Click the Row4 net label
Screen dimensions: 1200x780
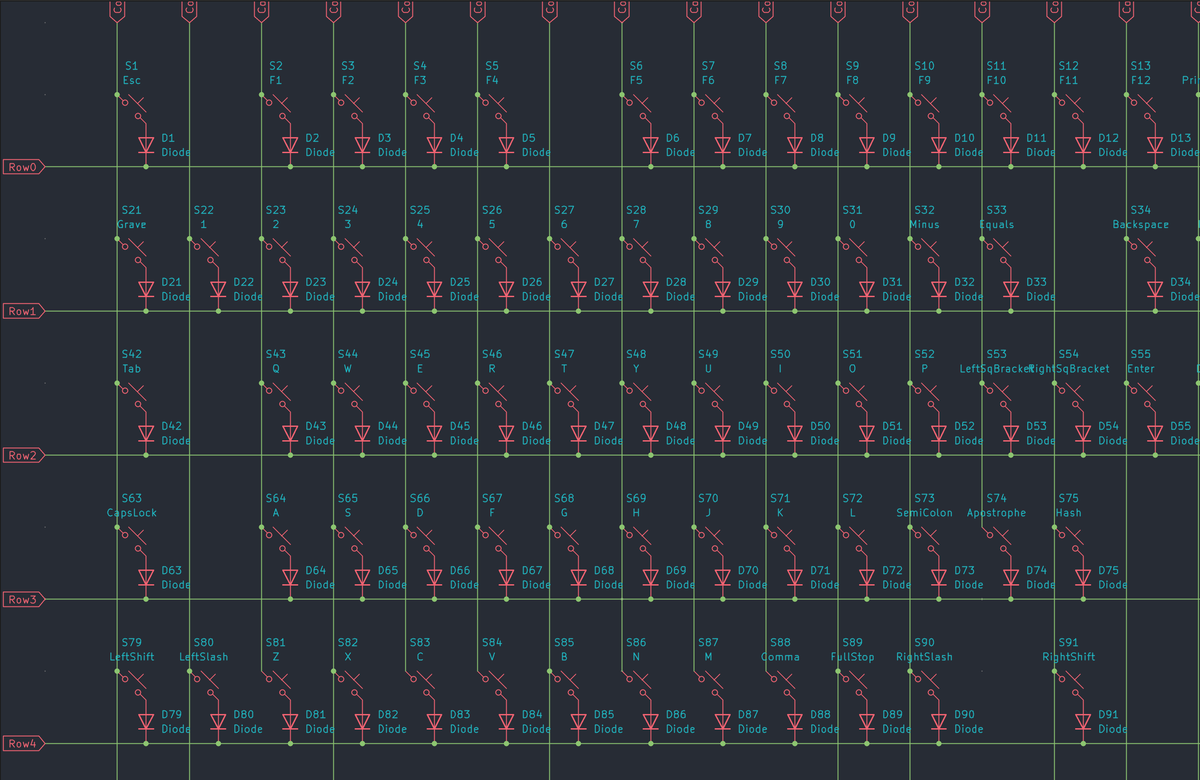pyautogui.click(x=23, y=743)
